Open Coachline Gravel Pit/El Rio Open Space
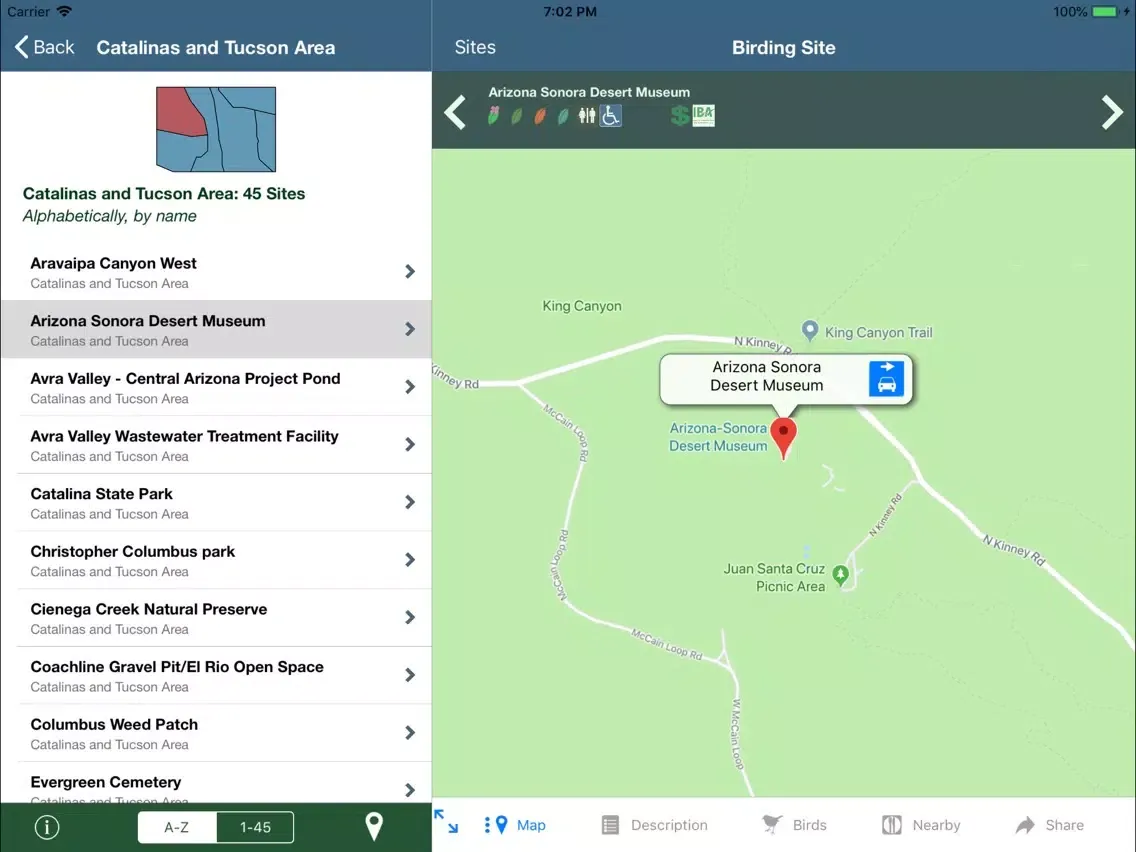Screen dimensions: 1136x852 pos(216,675)
